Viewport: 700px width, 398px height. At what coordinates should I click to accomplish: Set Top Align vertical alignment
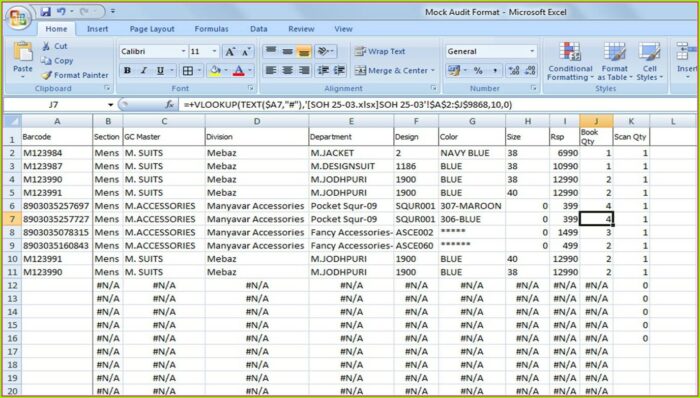tap(271, 52)
